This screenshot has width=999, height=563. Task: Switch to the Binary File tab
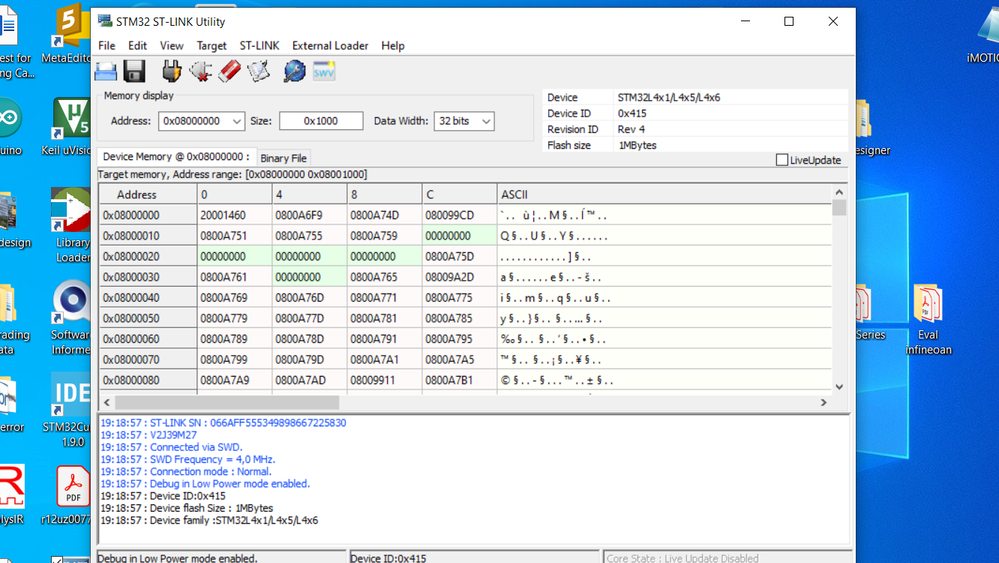click(284, 158)
